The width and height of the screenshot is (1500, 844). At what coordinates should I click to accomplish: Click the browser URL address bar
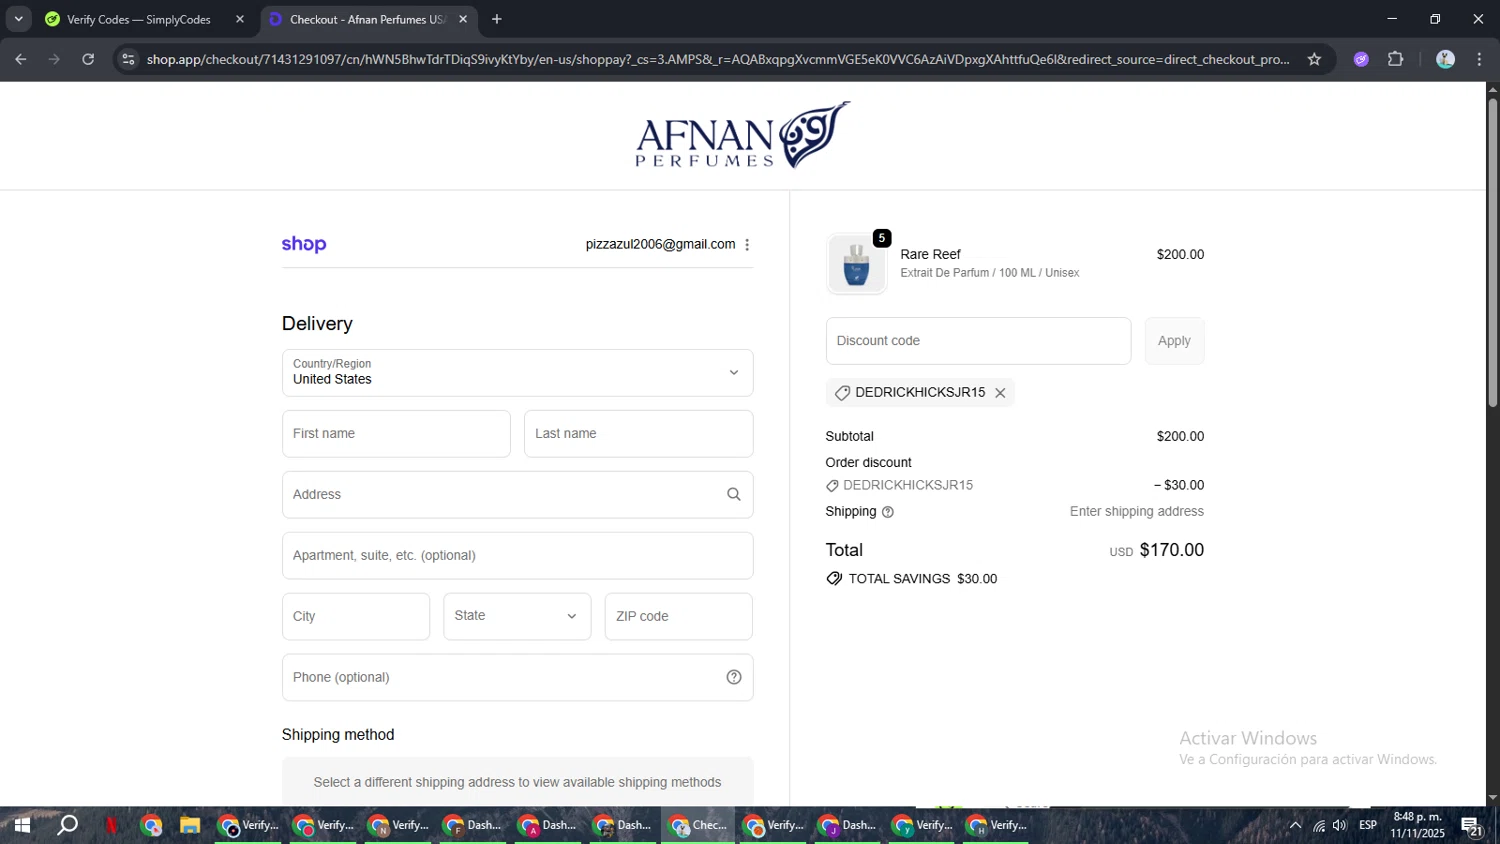(x=717, y=60)
